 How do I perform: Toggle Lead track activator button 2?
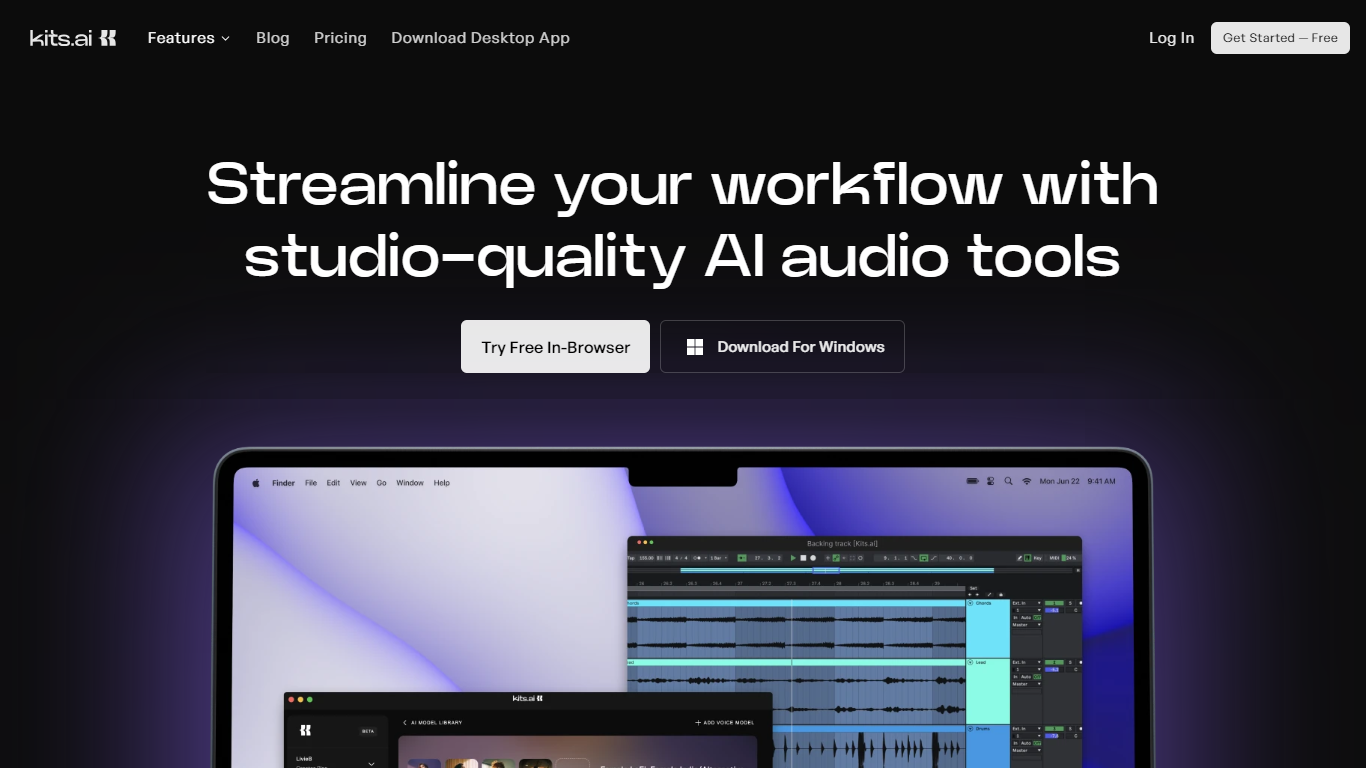click(x=1054, y=662)
